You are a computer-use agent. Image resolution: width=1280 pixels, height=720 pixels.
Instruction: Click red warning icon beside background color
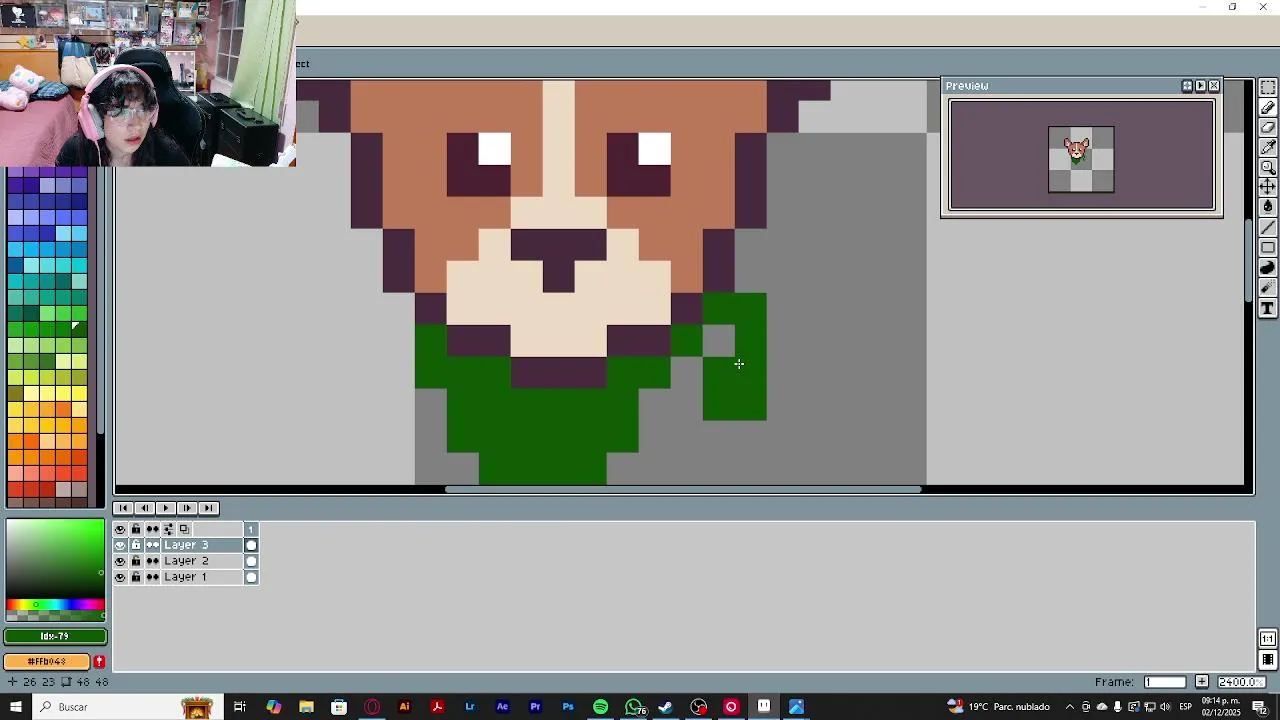pyautogui.click(x=99, y=662)
